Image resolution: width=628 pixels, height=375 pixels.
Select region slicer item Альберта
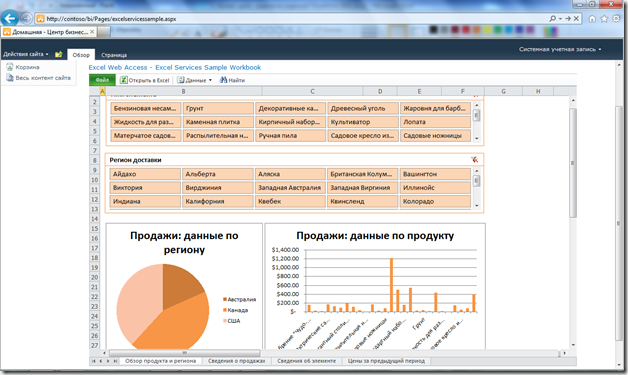click(218, 174)
